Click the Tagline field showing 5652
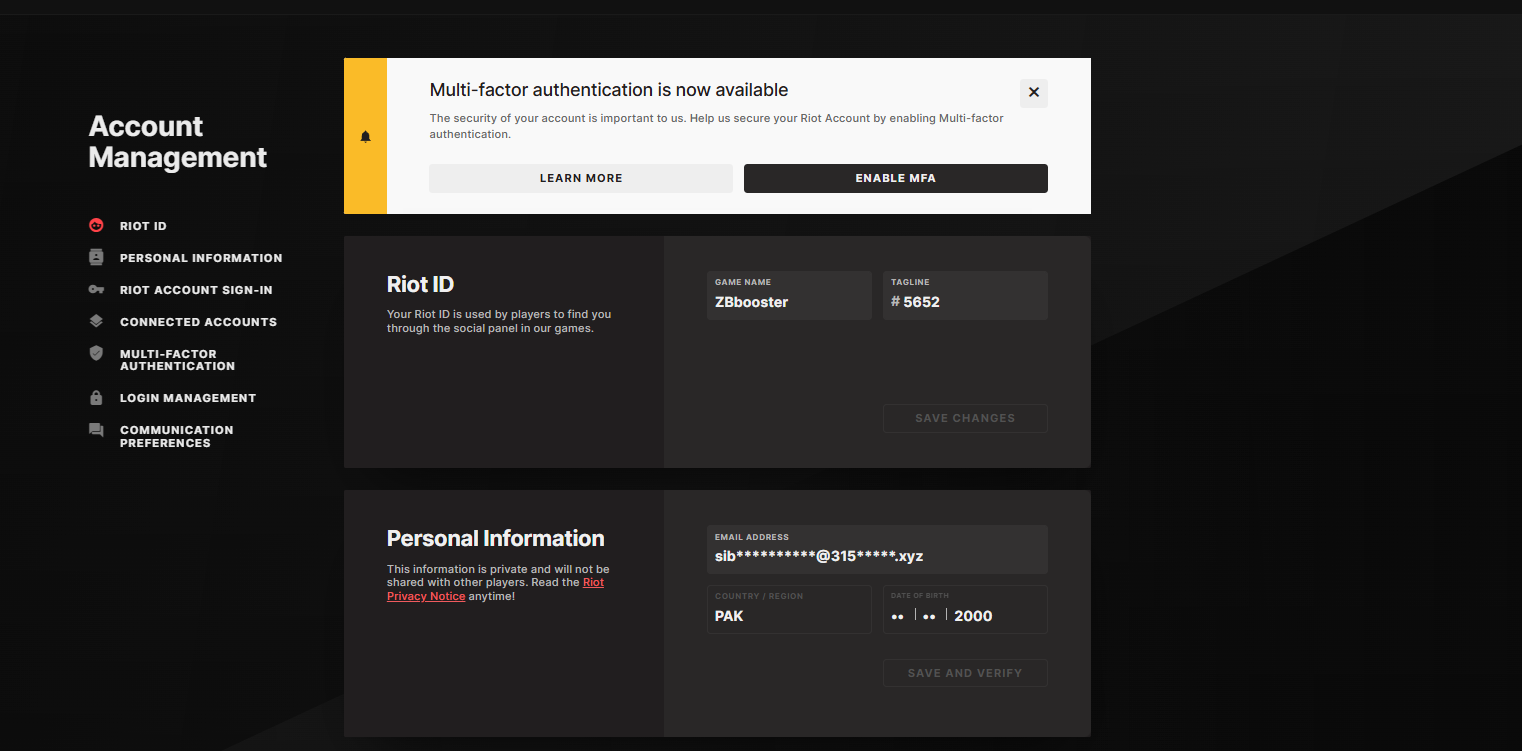 click(x=965, y=295)
